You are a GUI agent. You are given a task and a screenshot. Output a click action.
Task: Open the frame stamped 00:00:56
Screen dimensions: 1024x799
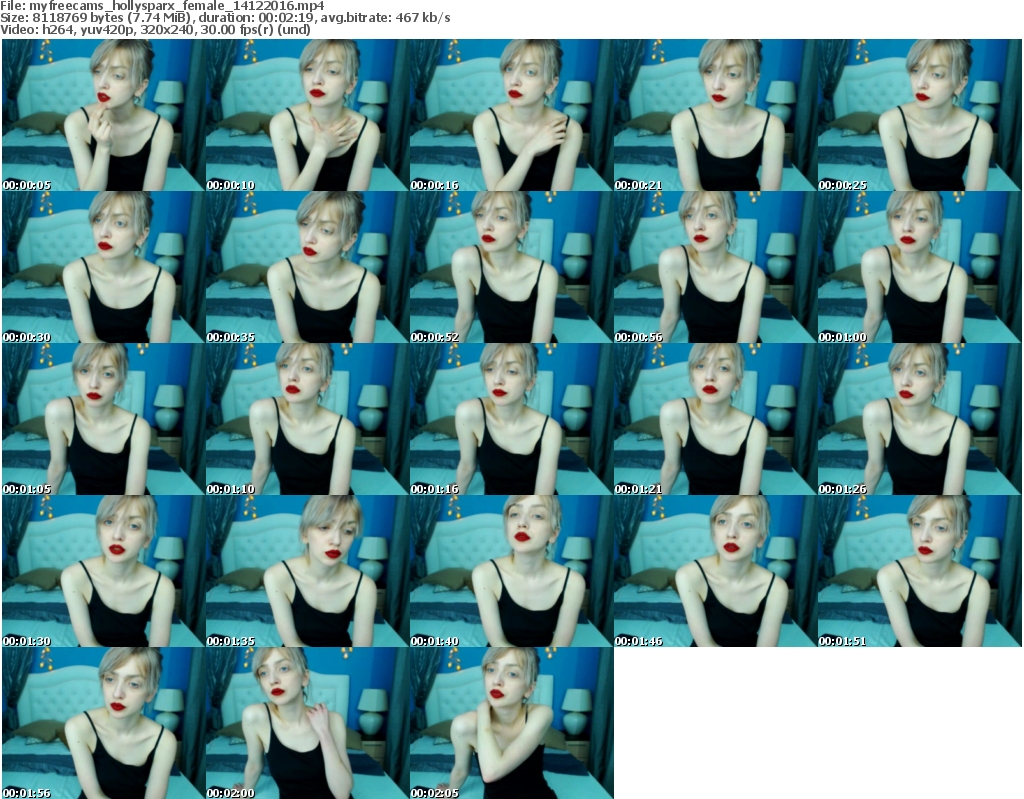click(715, 267)
